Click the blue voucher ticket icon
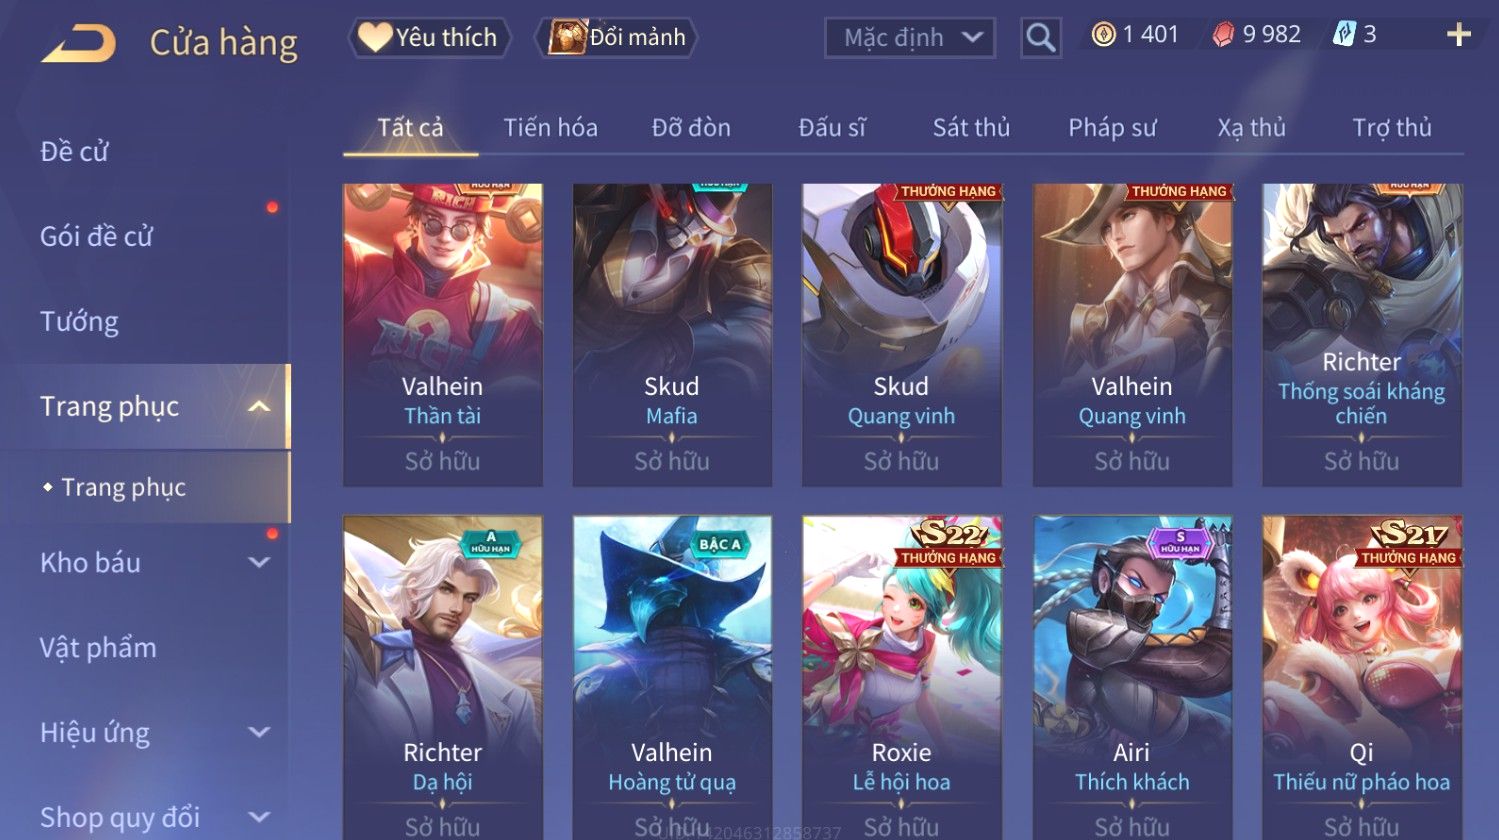The height and width of the screenshot is (840, 1499). tap(1344, 35)
